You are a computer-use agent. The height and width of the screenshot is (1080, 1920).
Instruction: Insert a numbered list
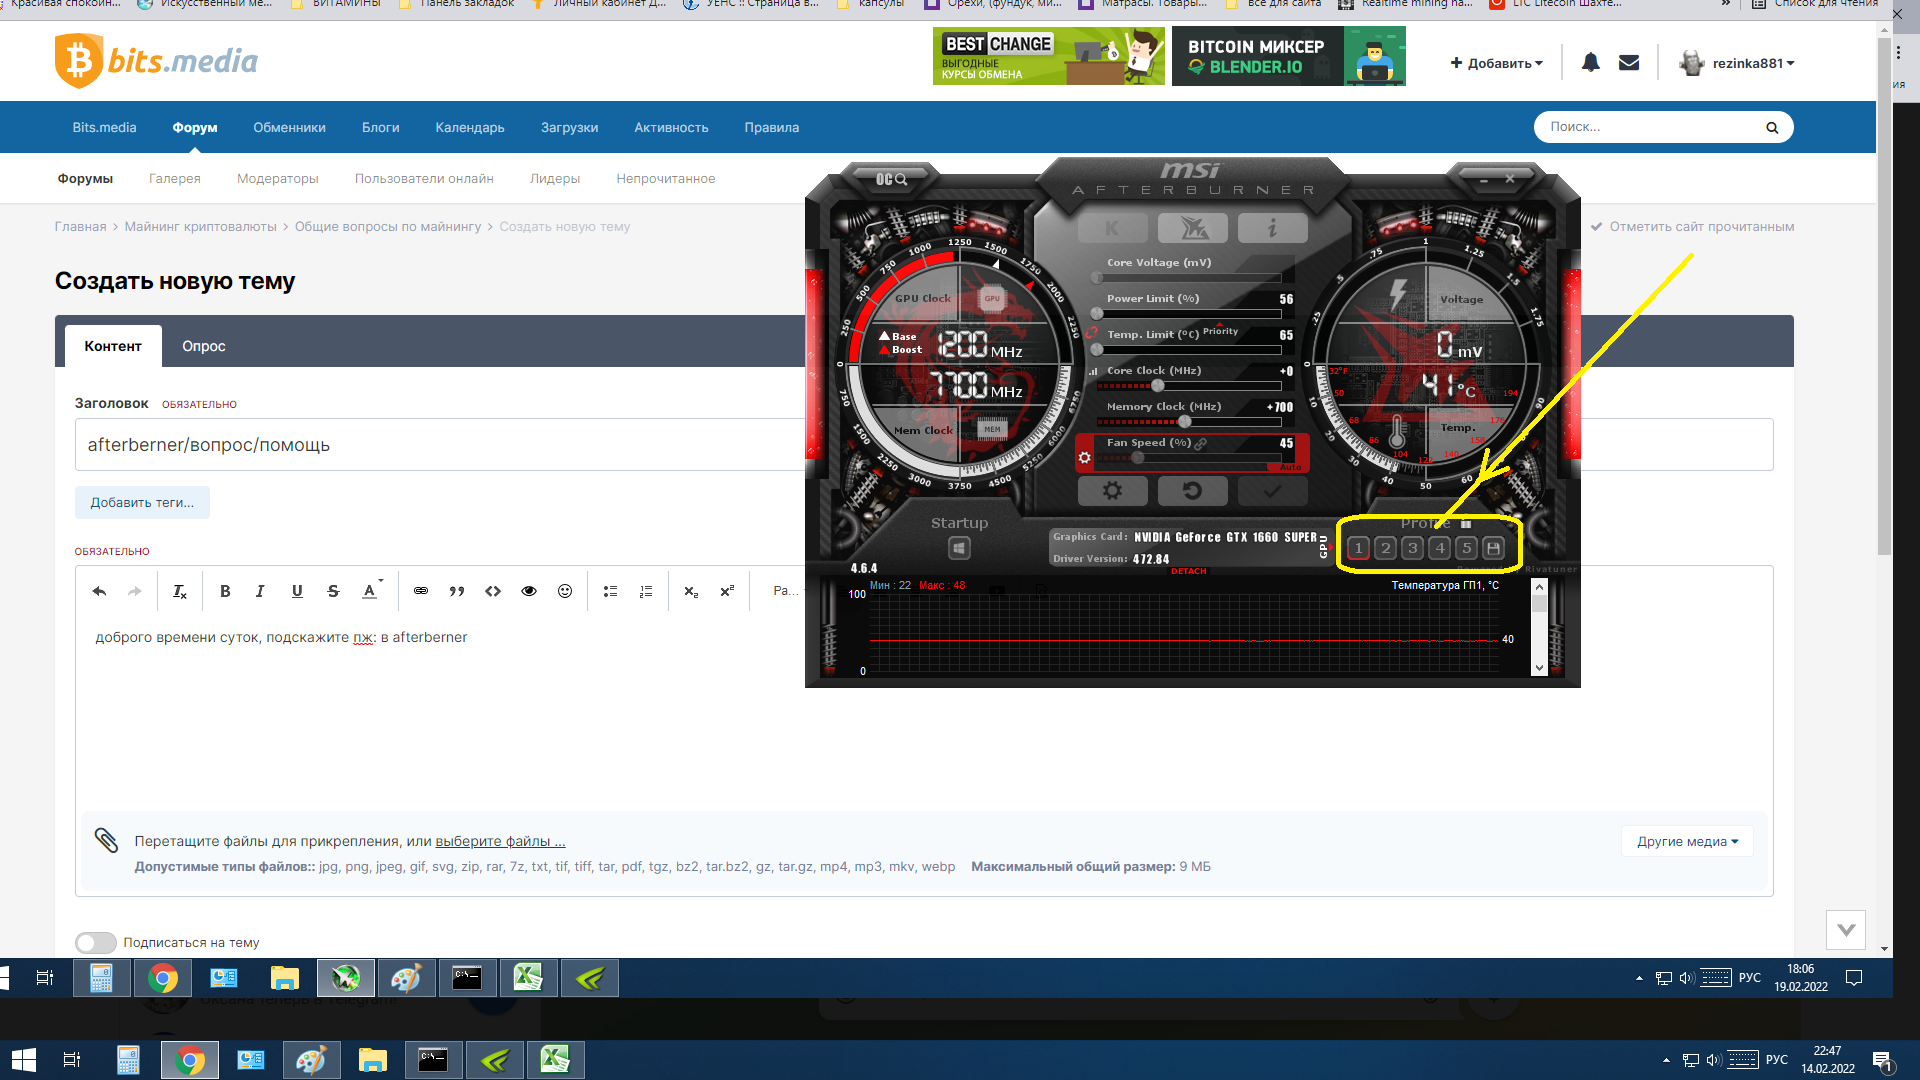point(646,592)
